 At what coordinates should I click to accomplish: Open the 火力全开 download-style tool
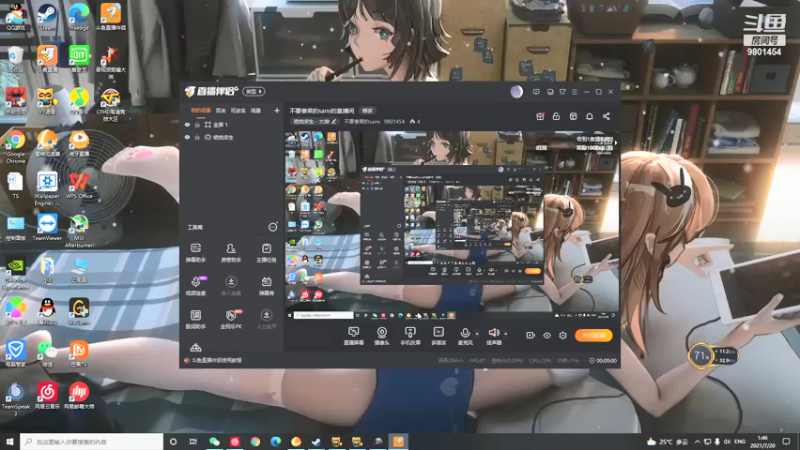click(x=266, y=319)
